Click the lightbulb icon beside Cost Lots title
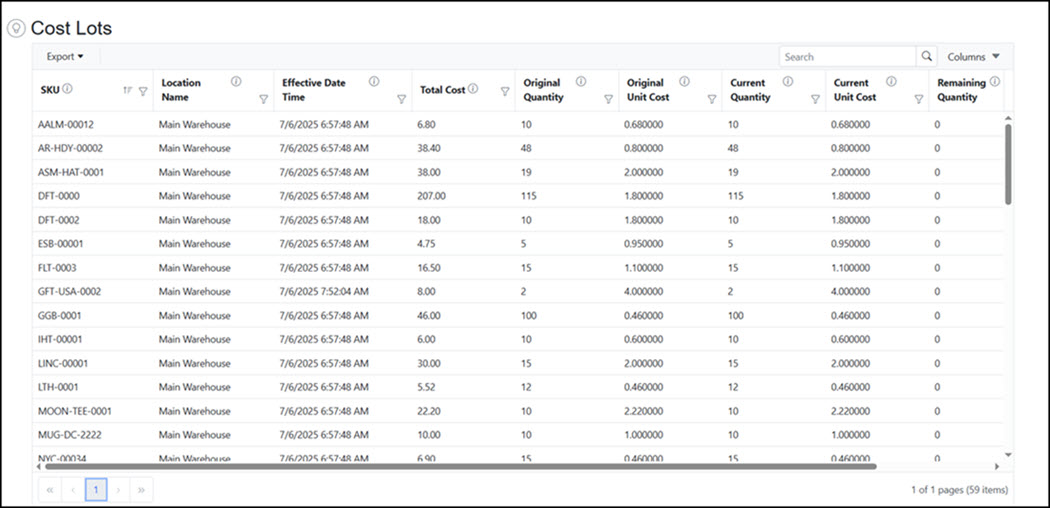 [16, 29]
